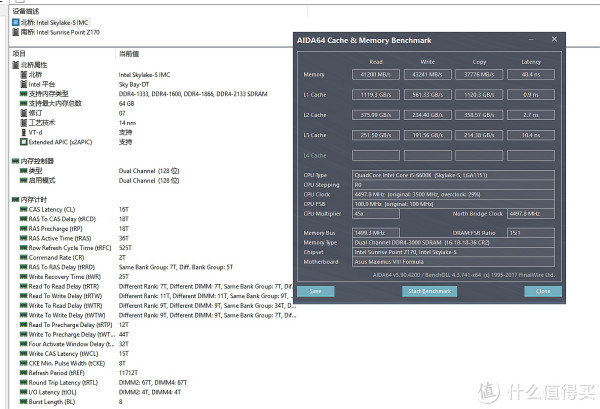Click the icon next to 工艺技术
The width and height of the screenshot is (600, 409).
[x=23, y=122]
